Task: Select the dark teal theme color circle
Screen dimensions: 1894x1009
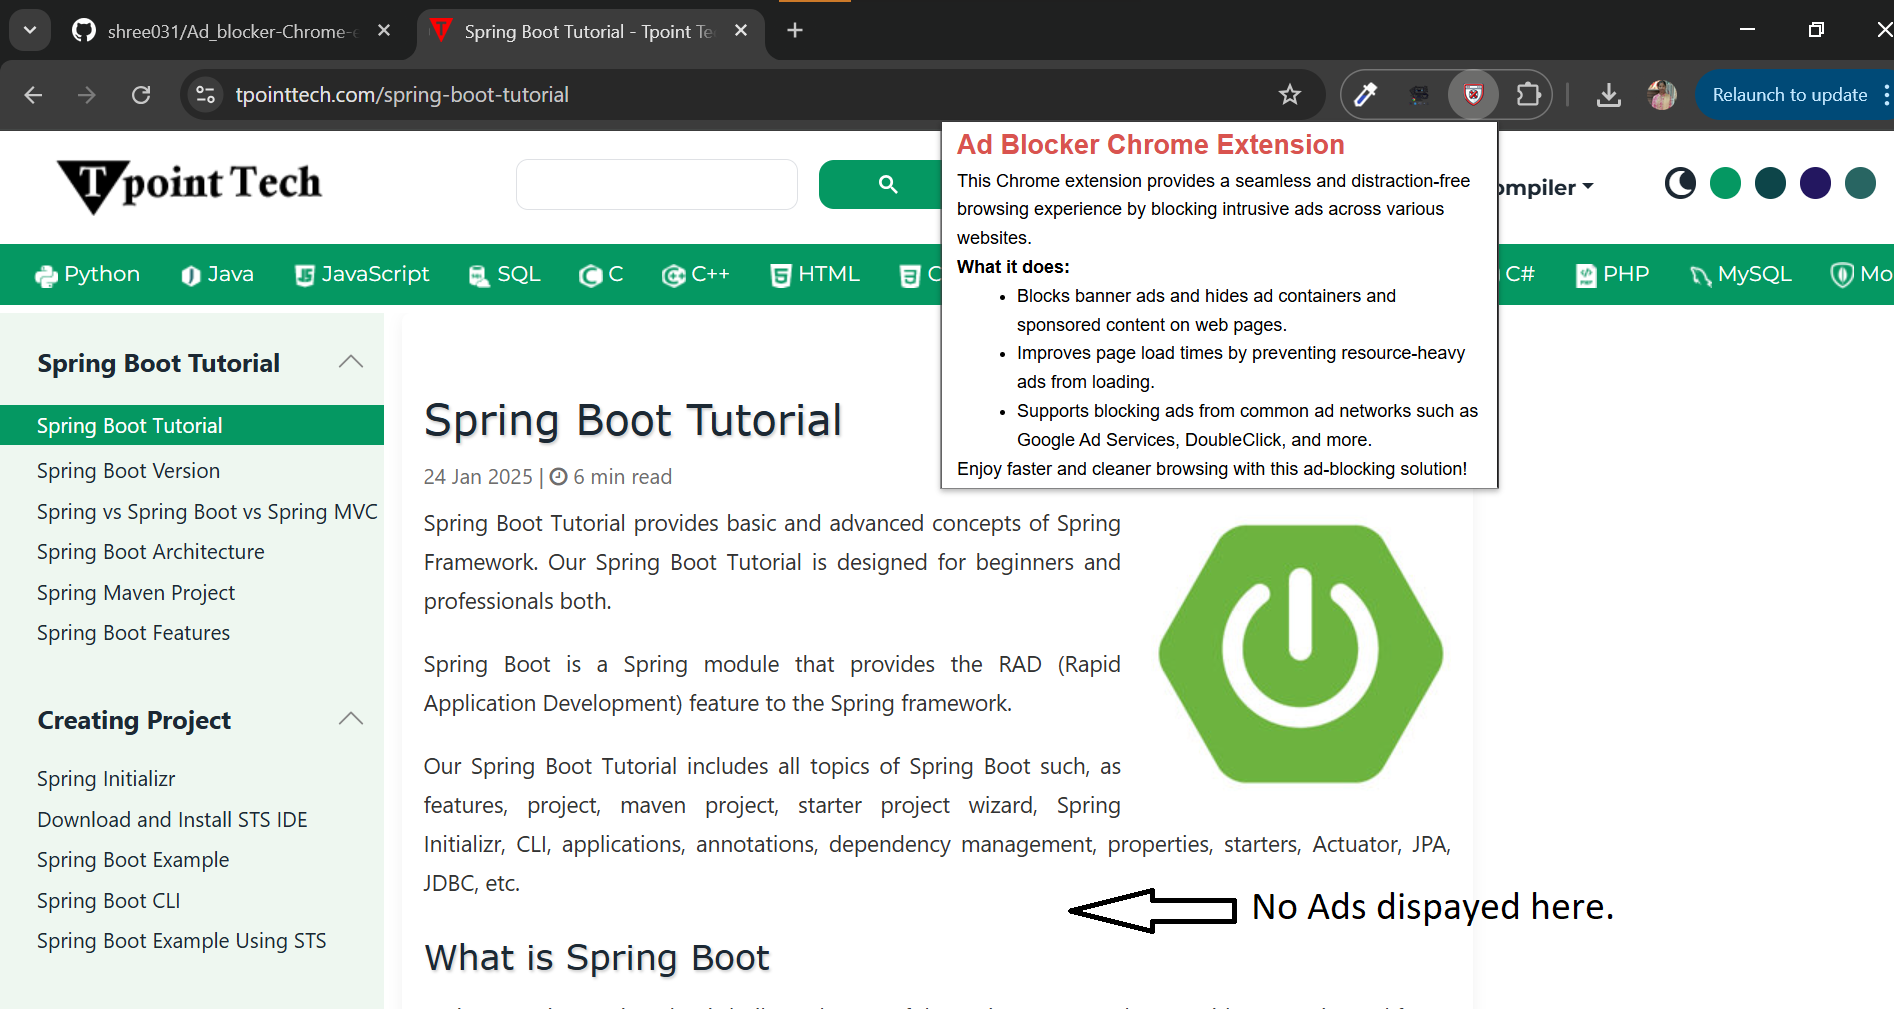Action: [x=1770, y=183]
